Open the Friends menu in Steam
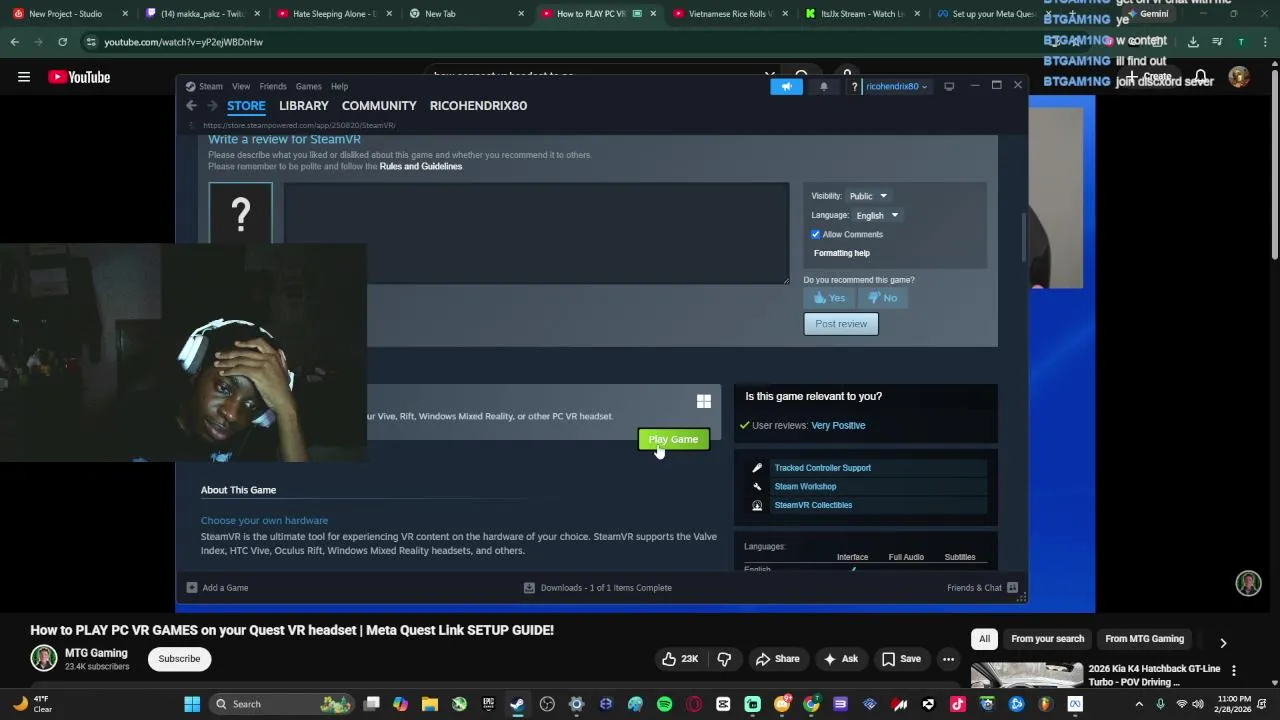Image resolution: width=1280 pixels, height=720 pixels. point(273,86)
